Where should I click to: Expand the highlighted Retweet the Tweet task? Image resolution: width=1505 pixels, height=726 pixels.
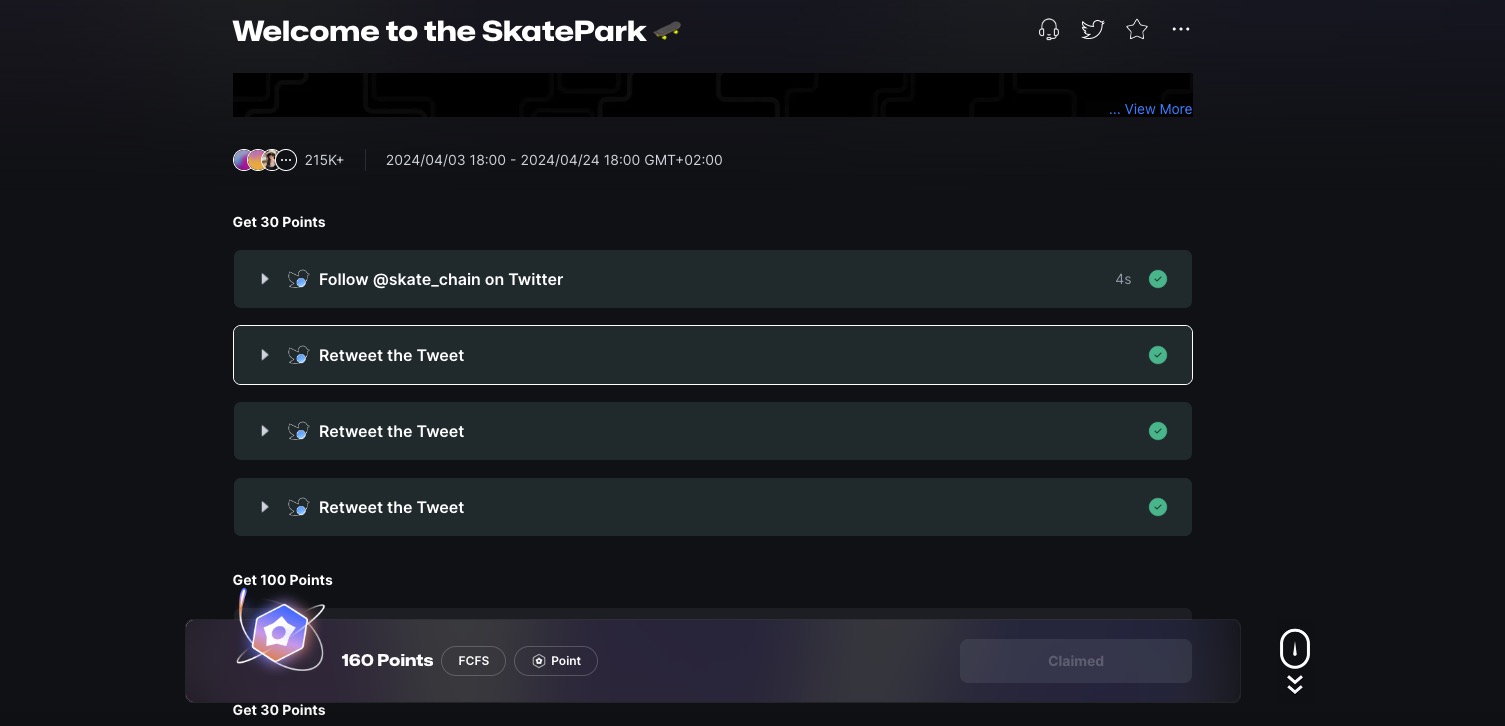click(265, 355)
